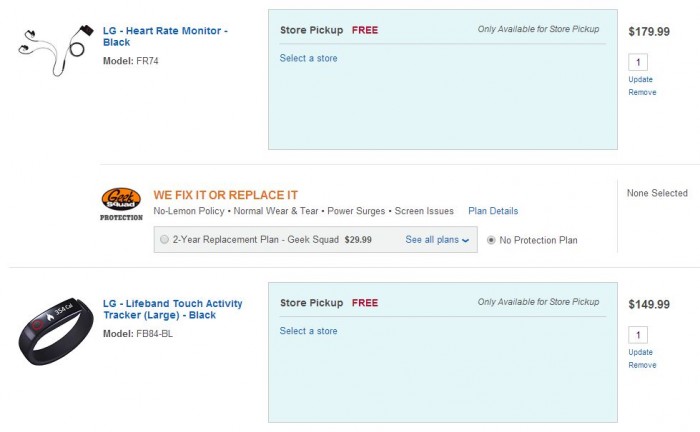Click Store Pickup FREE label for Lifeband
Image resolution: width=700 pixels, height=432 pixels.
coord(329,302)
